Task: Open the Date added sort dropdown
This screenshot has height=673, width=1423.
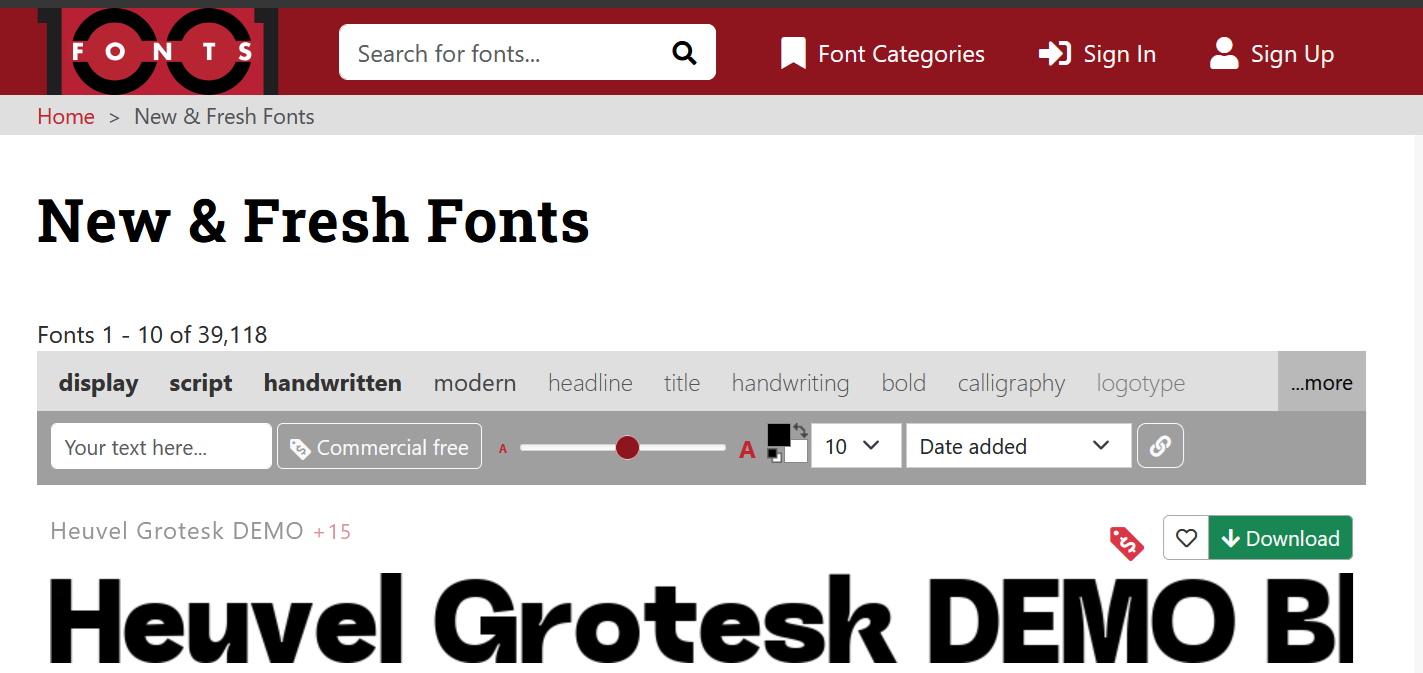Action: pos(1017,445)
